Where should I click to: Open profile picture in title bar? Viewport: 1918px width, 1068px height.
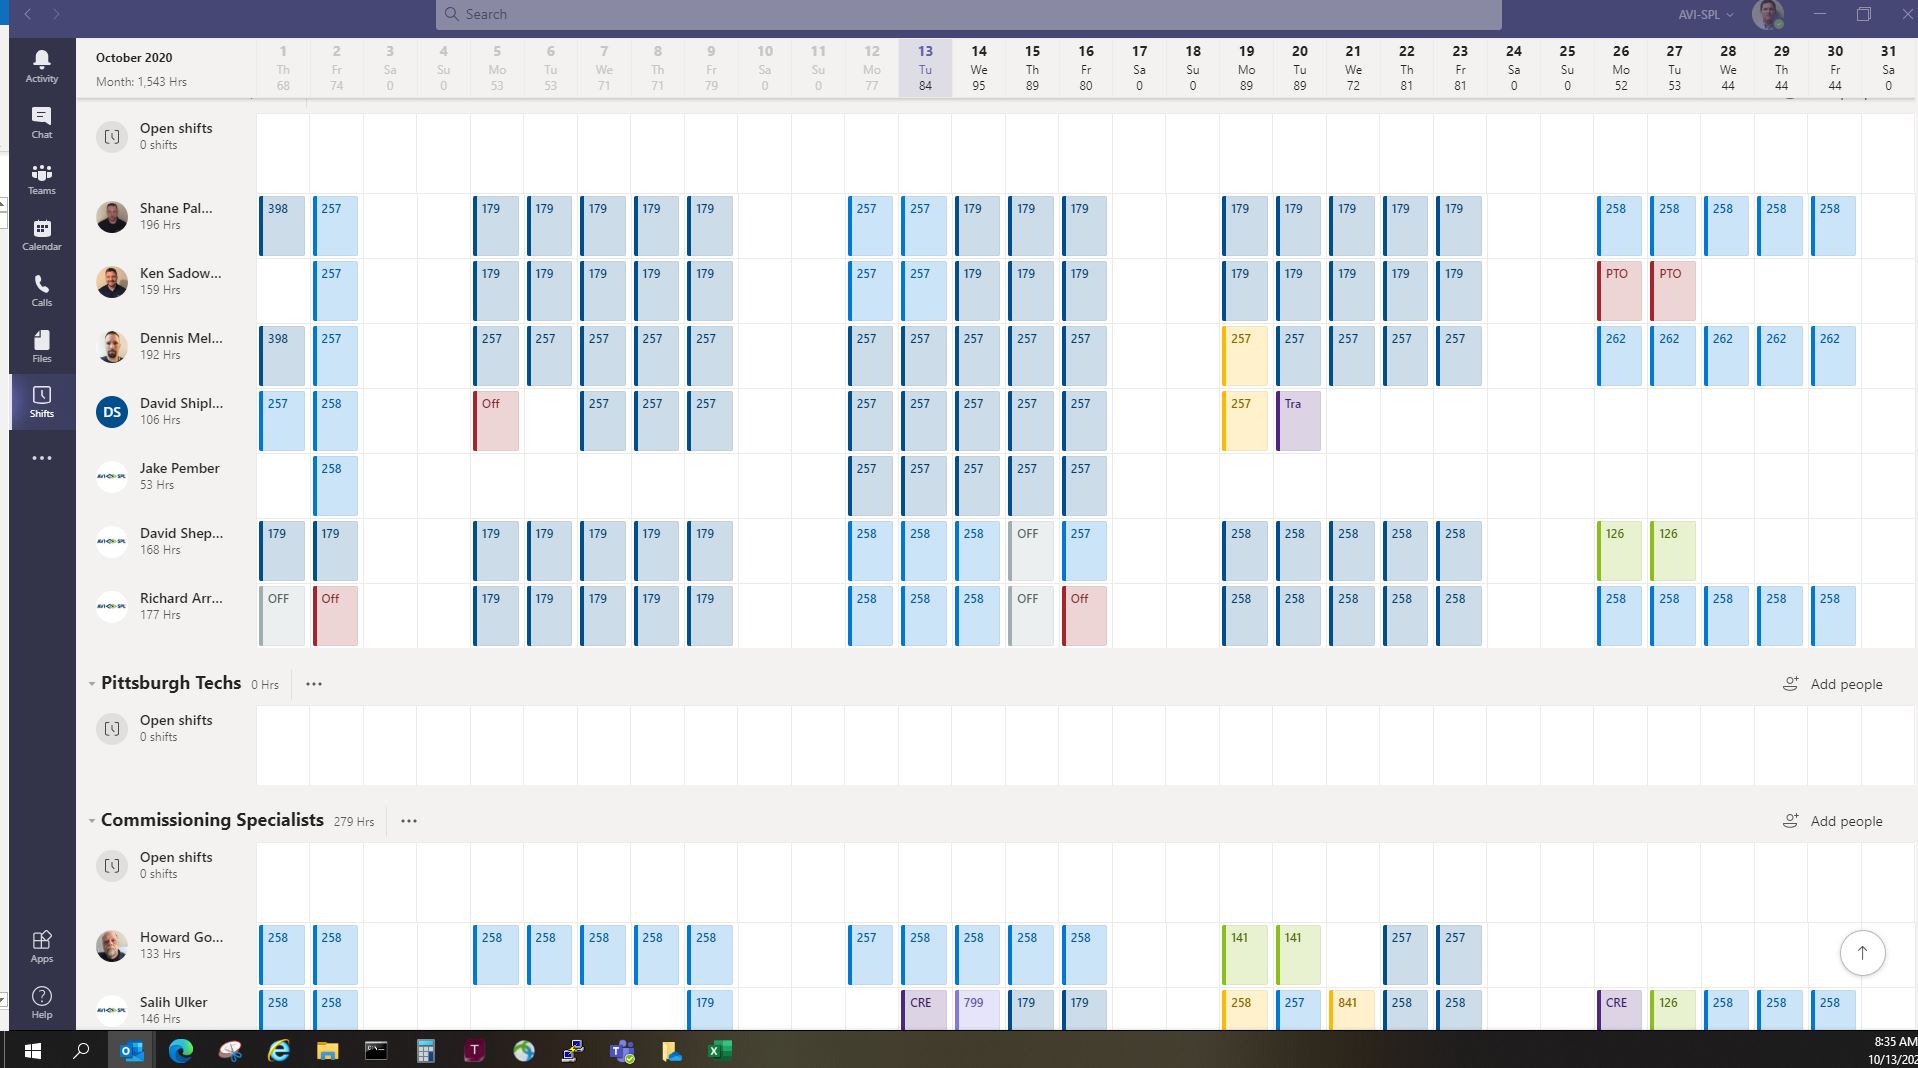click(1767, 14)
